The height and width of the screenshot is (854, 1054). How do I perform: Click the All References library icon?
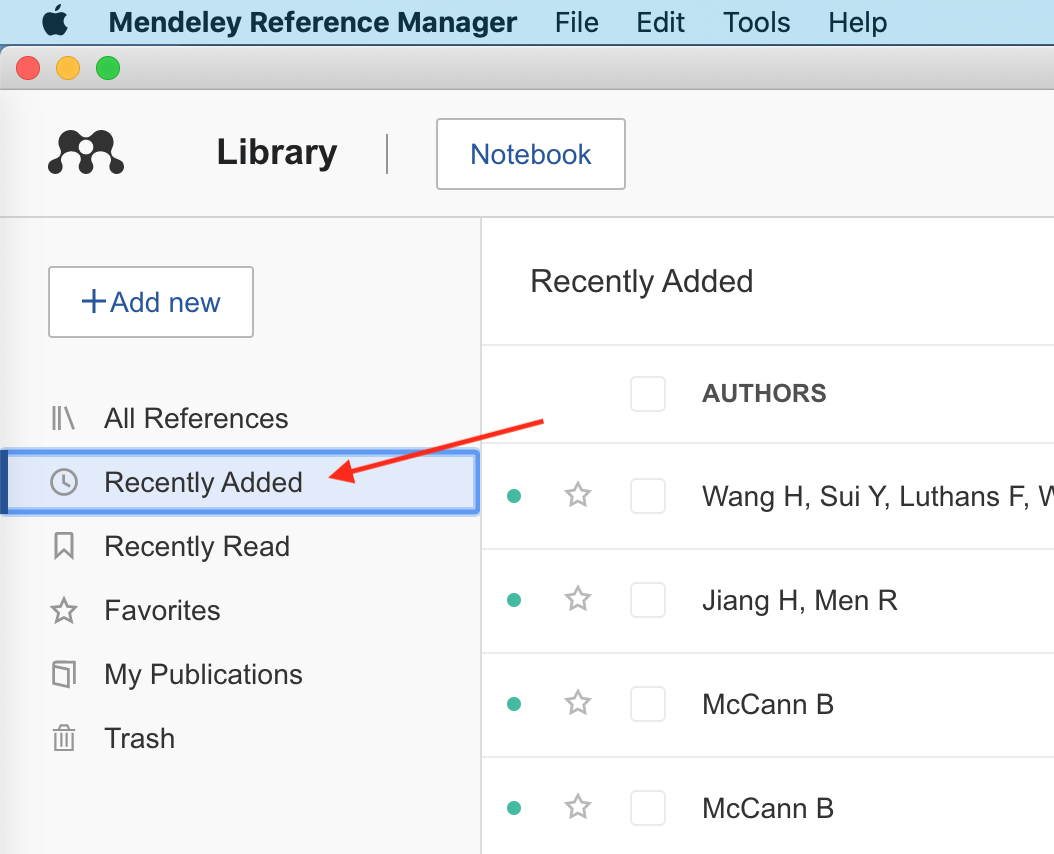[63, 418]
